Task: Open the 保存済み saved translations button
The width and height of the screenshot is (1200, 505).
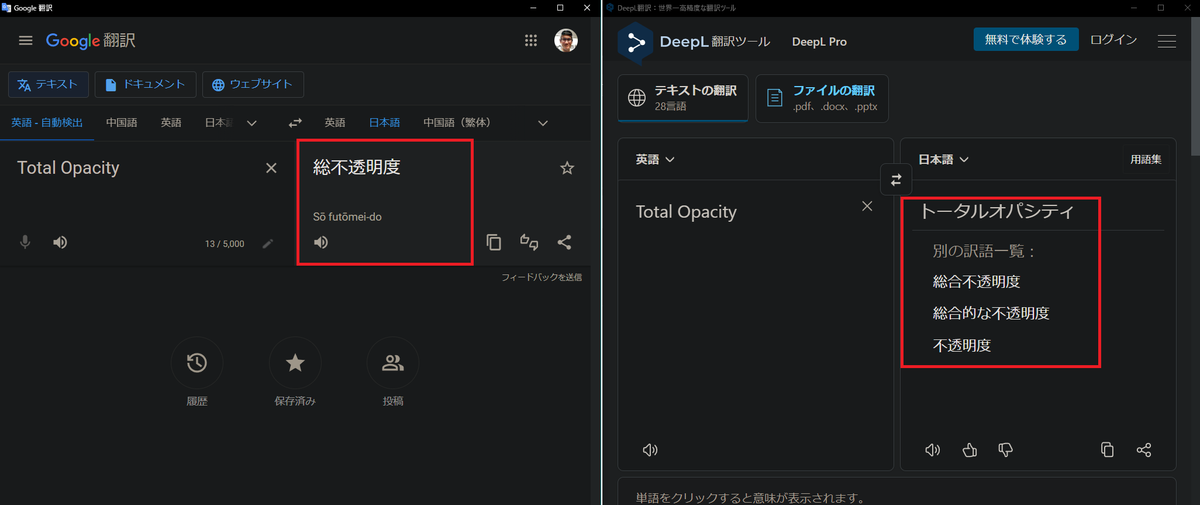Action: (295, 364)
